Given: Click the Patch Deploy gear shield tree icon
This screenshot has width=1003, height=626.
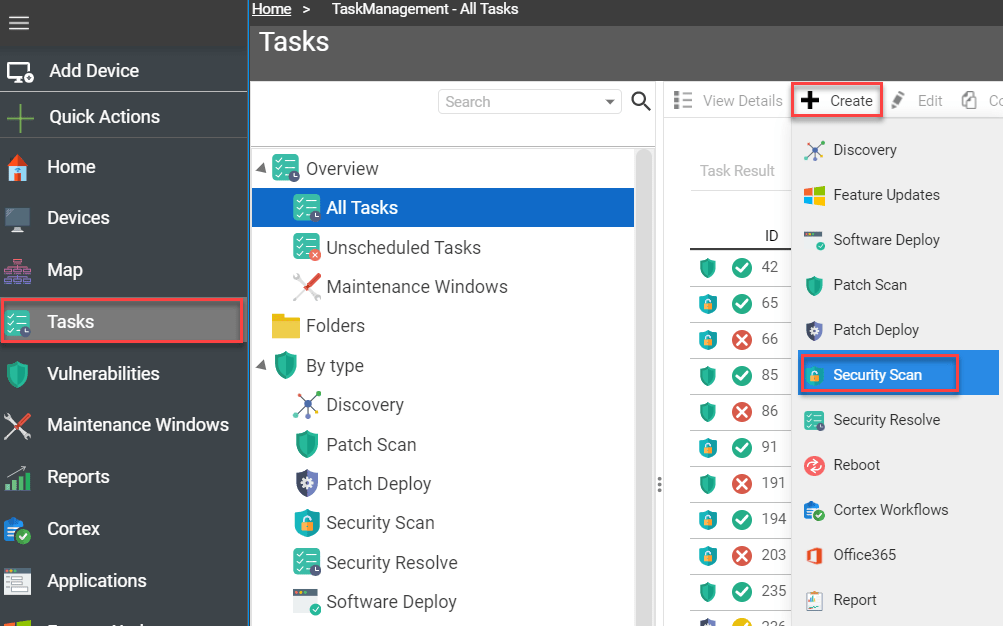Looking at the screenshot, I should coord(307,483).
